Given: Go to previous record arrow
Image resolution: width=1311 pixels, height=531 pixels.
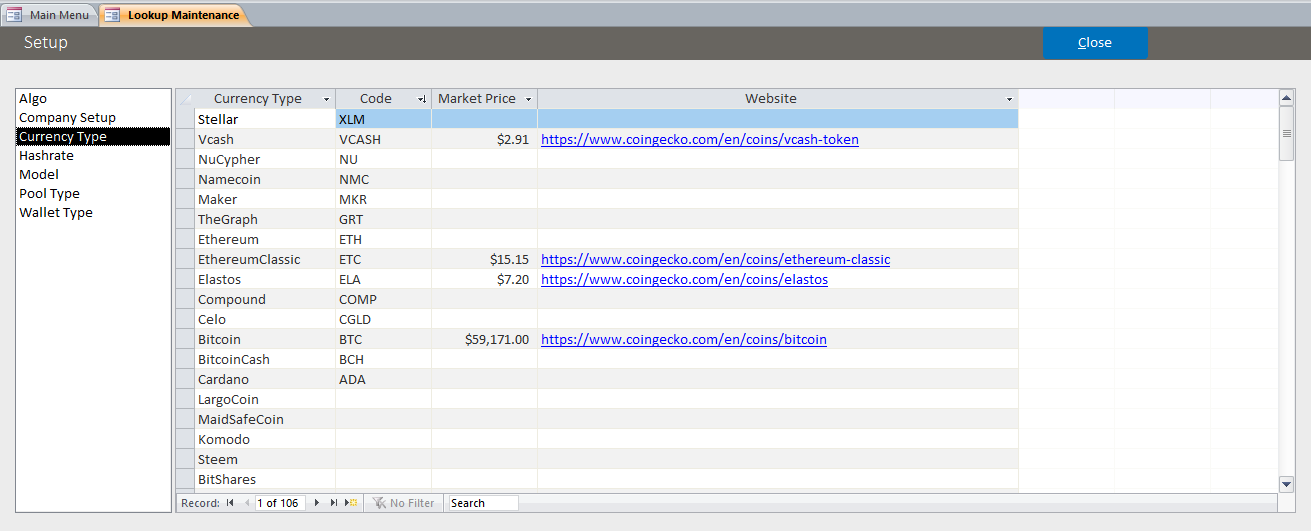Looking at the screenshot, I should pyautogui.click(x=247, y=503).
